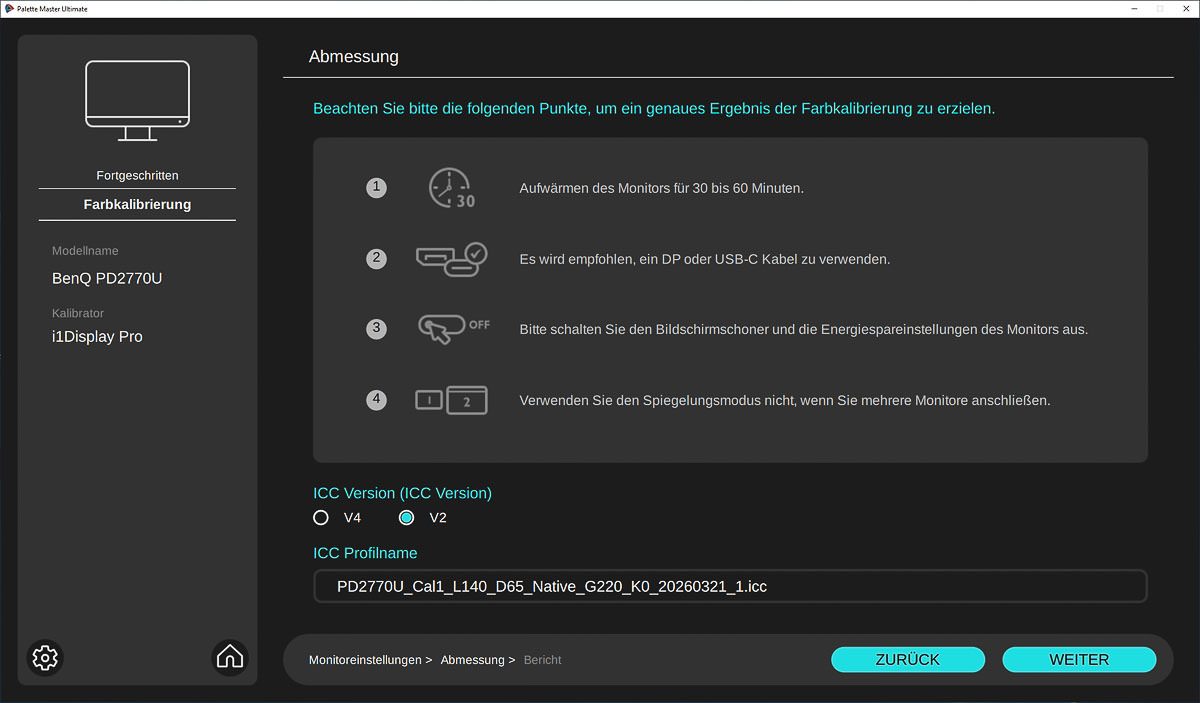Click the Palette Master Ultimate app icon
This screenshot has height=703, width=1200.
9,9
